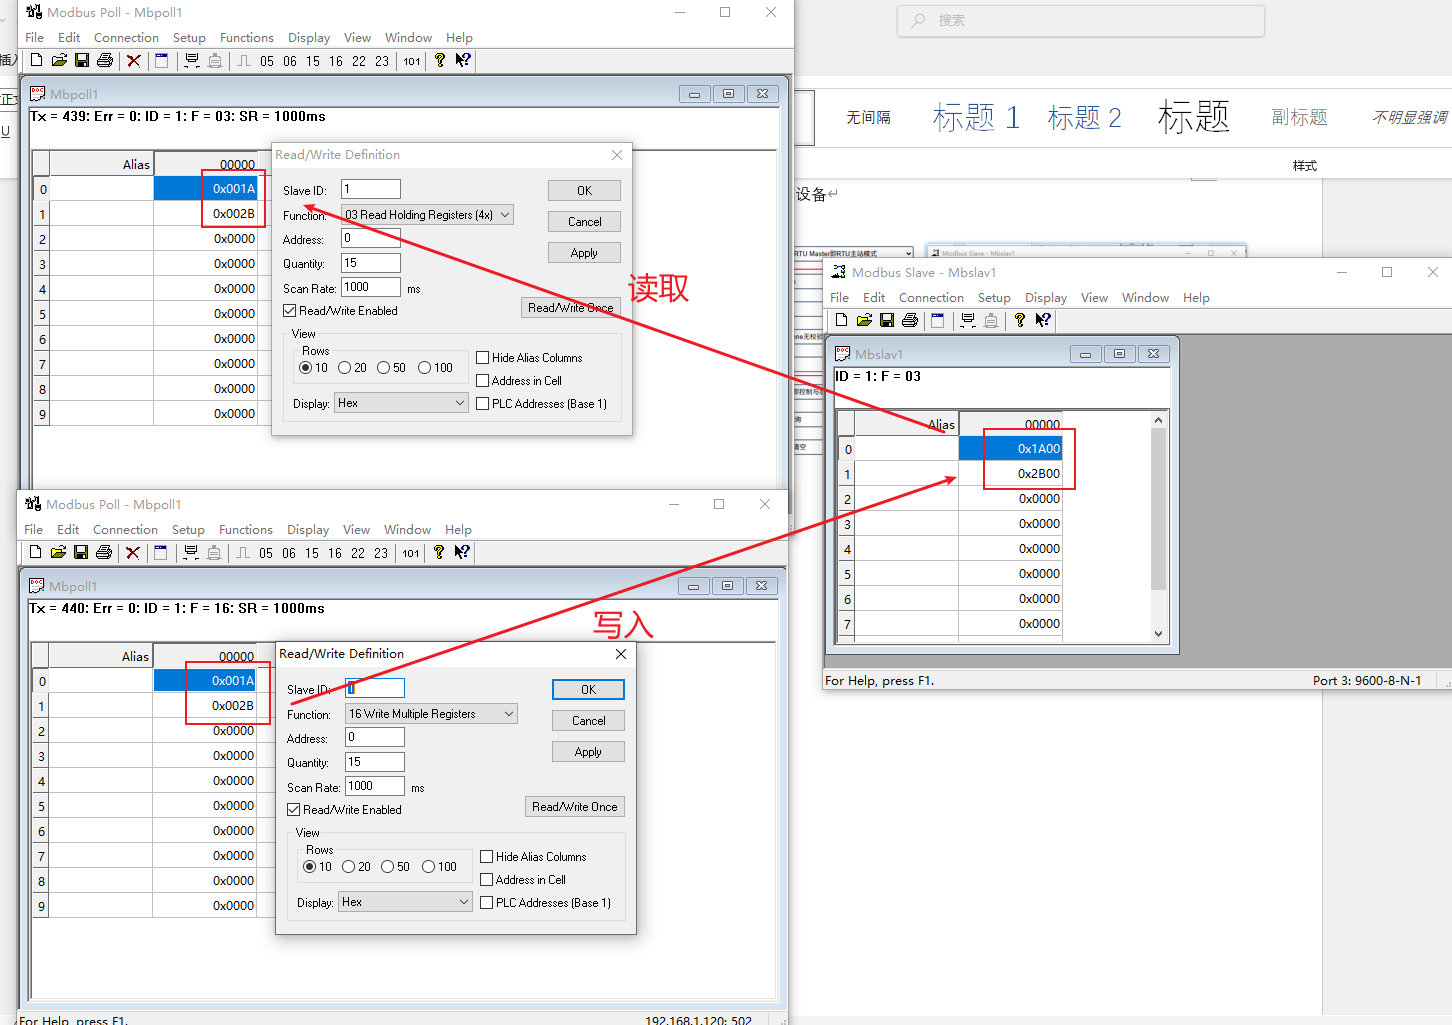Open Display Hex dropdown in 16 Write Multiple Registers dialog
The height and width of the screenshot is (1025, 1452).
(x=405, y=902)
